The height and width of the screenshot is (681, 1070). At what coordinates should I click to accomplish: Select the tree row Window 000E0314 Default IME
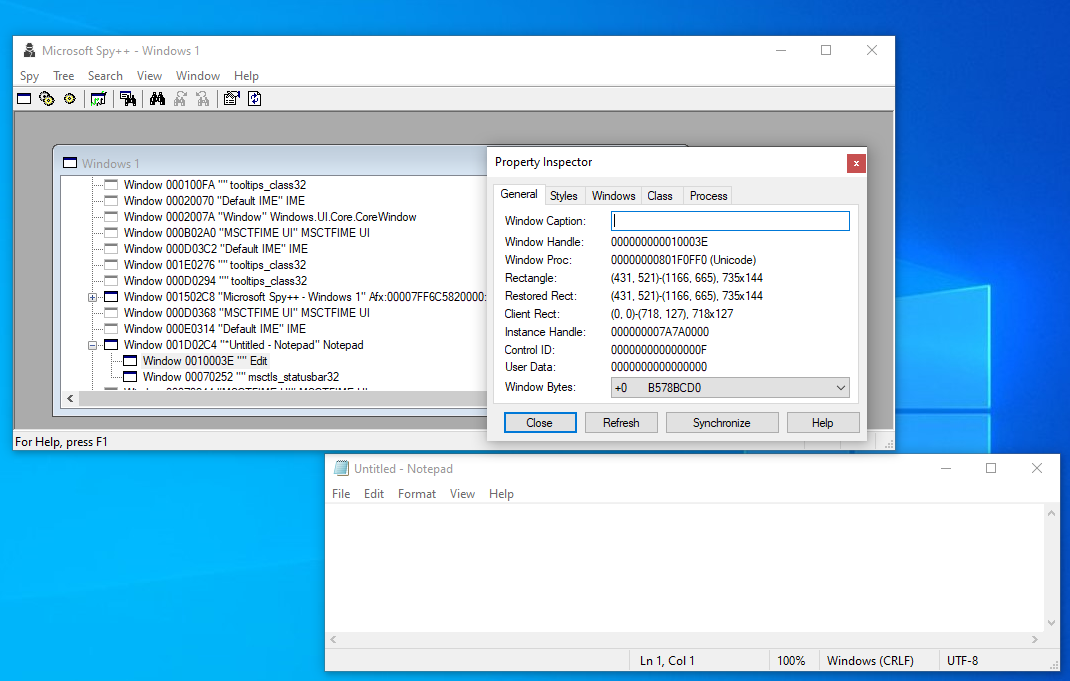[215, 329]
